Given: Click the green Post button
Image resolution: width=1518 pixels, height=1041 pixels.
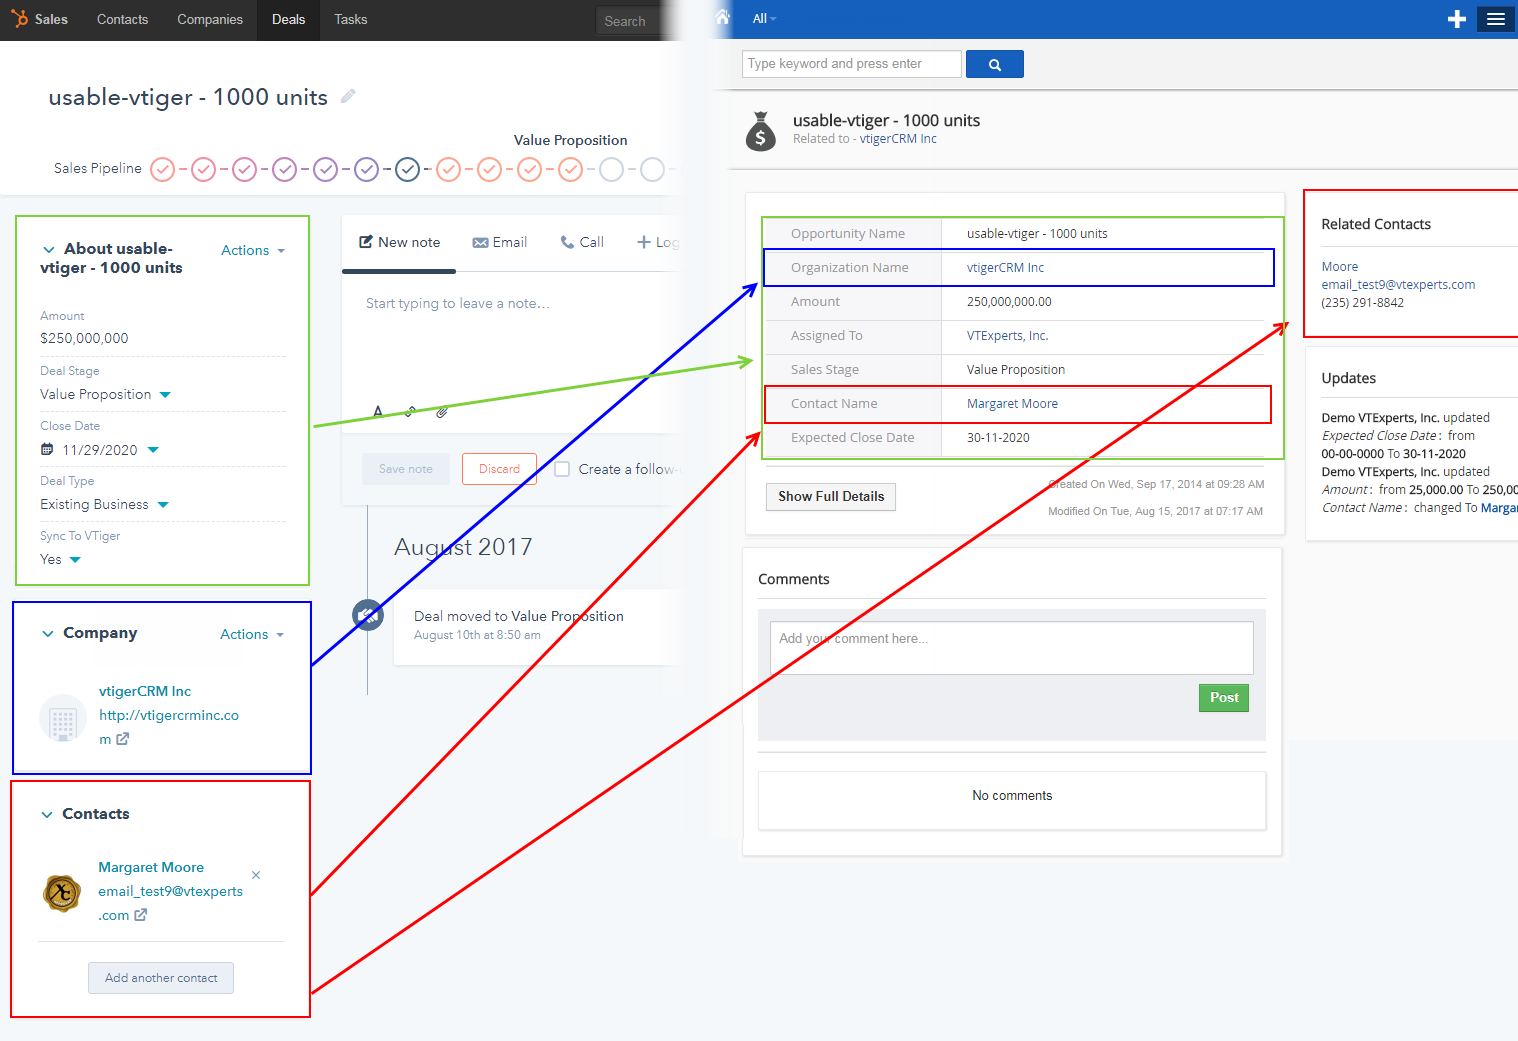Looking at the screenshot, I should click(x=1224, y=698).
